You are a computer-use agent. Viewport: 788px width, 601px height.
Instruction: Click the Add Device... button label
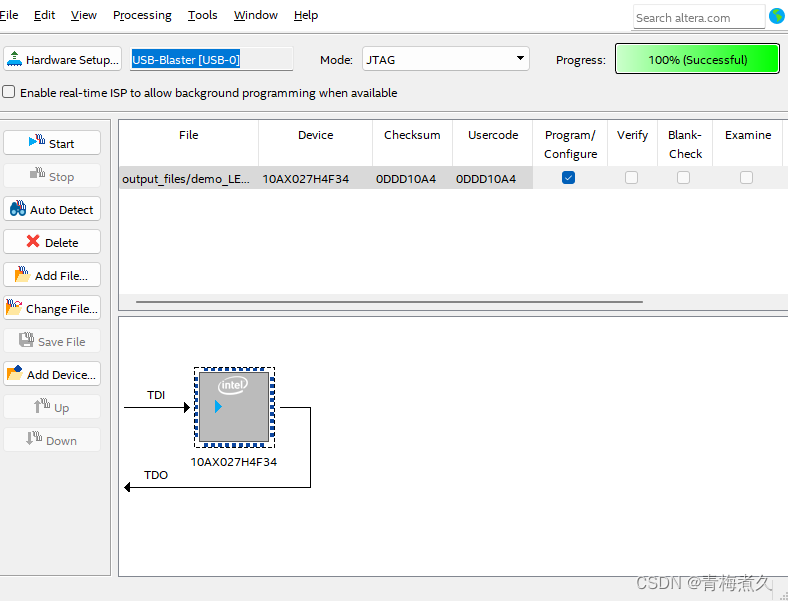pyautogui.click(x=61, y=375)
